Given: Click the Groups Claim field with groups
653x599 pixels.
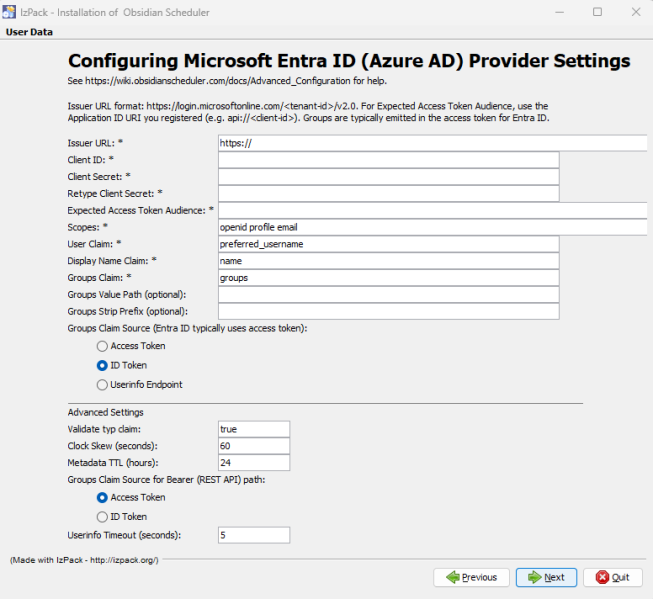Looking at the screenshot, I should click(x=389, y=278).
